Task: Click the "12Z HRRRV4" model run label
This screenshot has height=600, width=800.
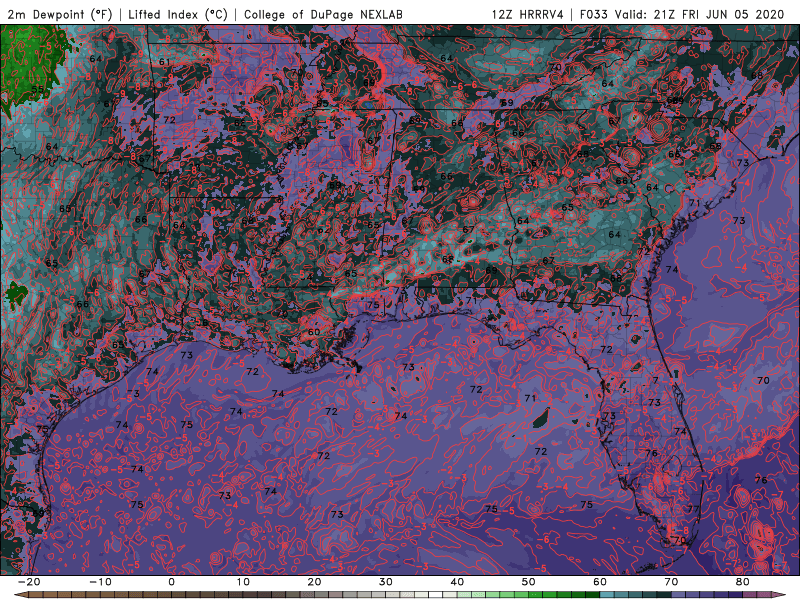Action: [528, 14]
